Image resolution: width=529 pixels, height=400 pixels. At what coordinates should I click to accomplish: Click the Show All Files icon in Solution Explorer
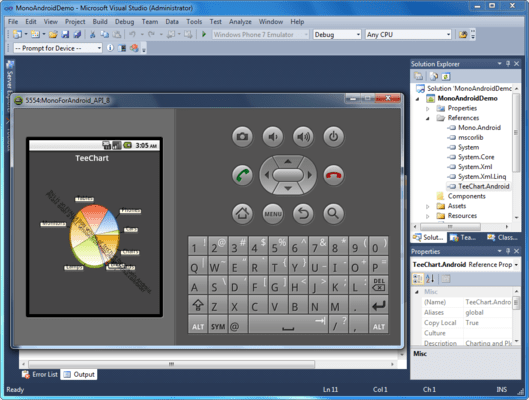[x=434, y=77]
